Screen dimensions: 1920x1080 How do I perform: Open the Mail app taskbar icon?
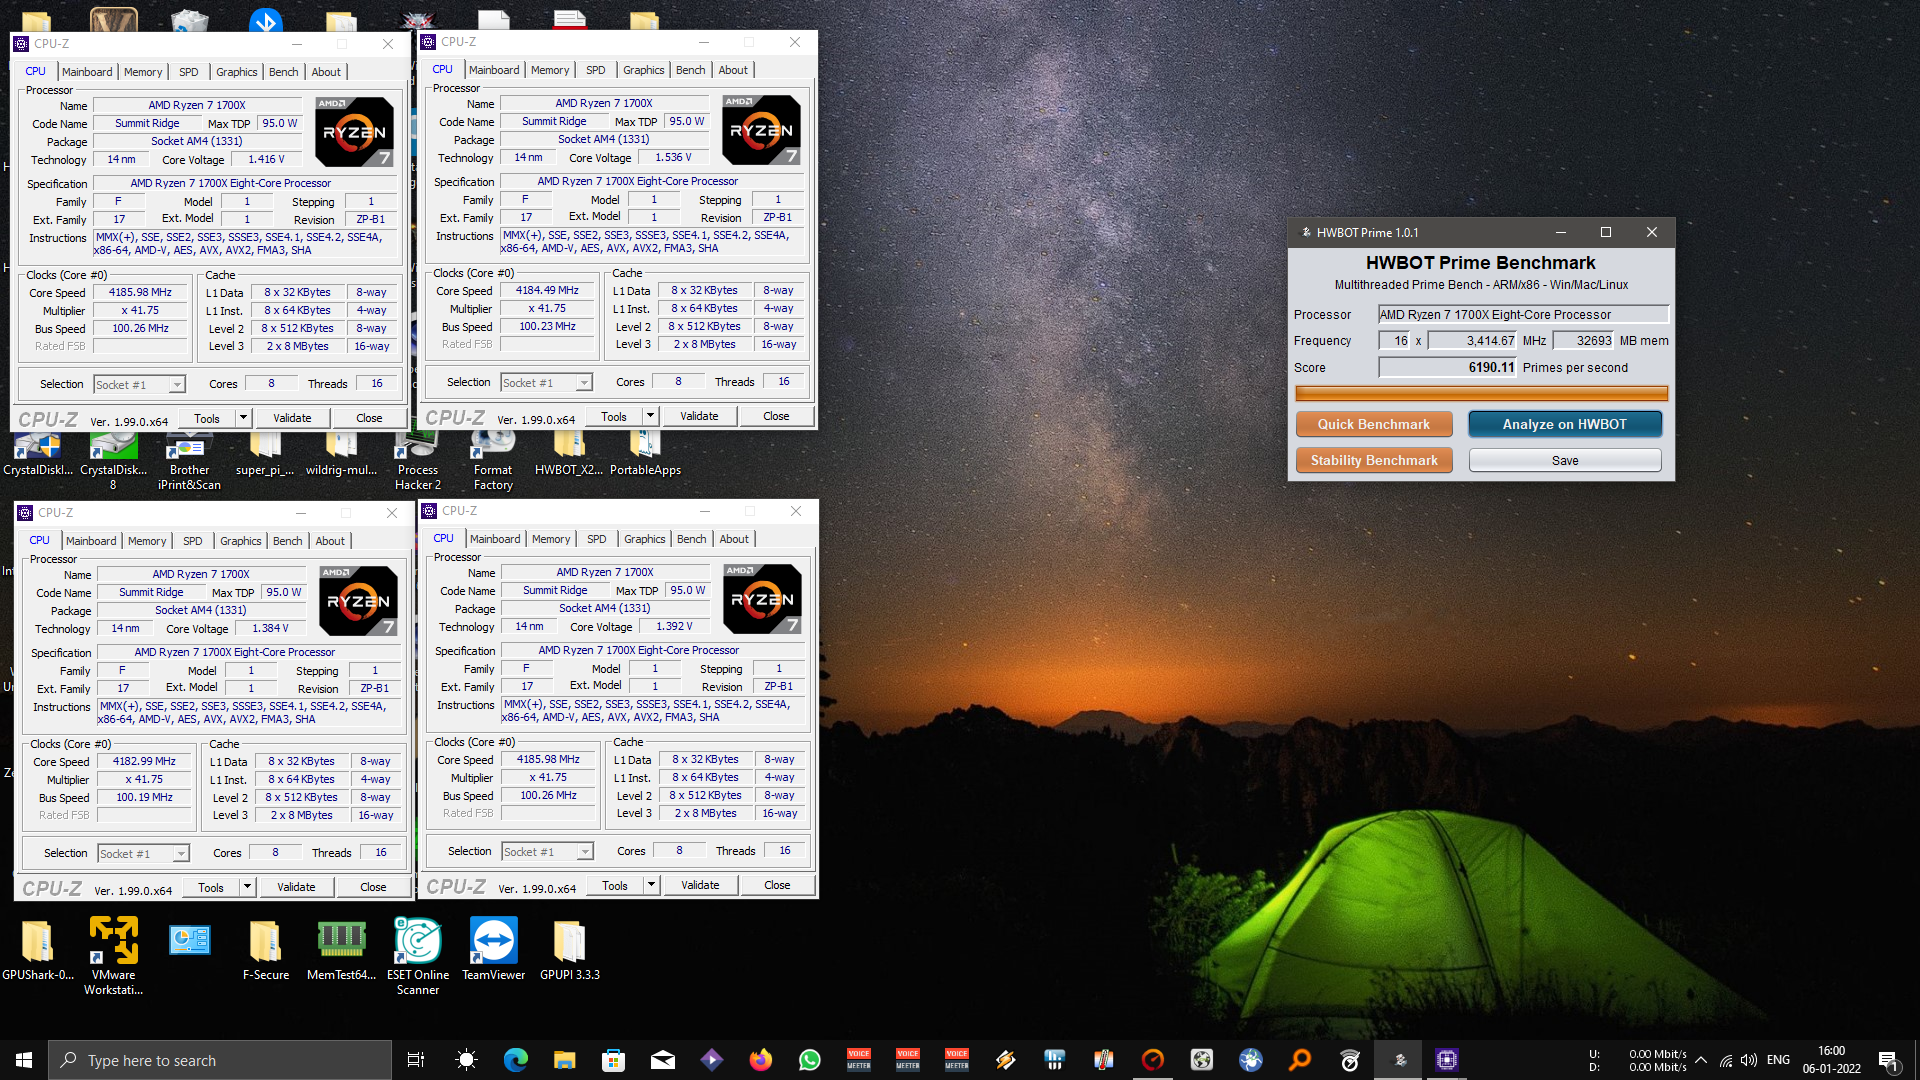click(662, 1060)
